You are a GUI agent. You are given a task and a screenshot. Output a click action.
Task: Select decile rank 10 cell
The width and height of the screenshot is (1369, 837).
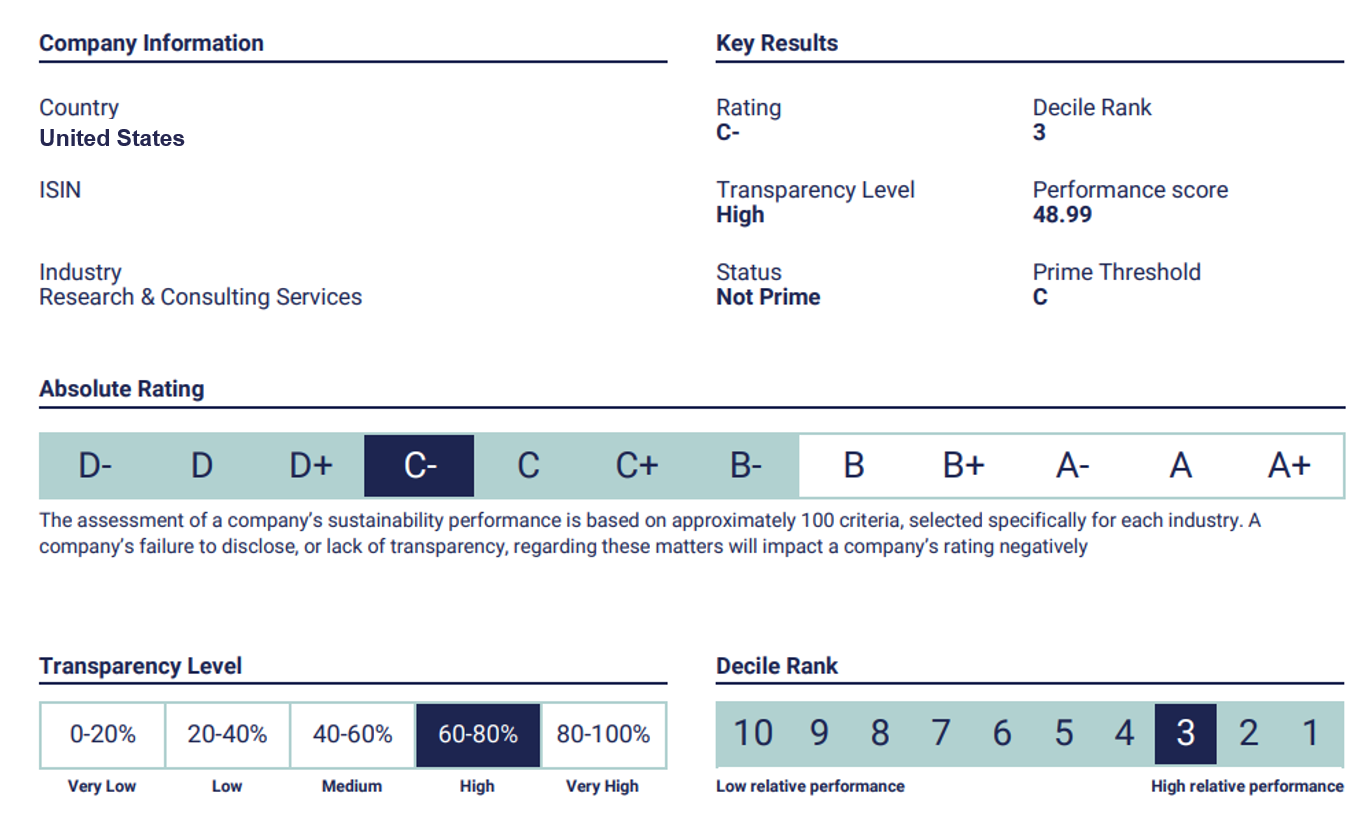[x=753, y=734]
